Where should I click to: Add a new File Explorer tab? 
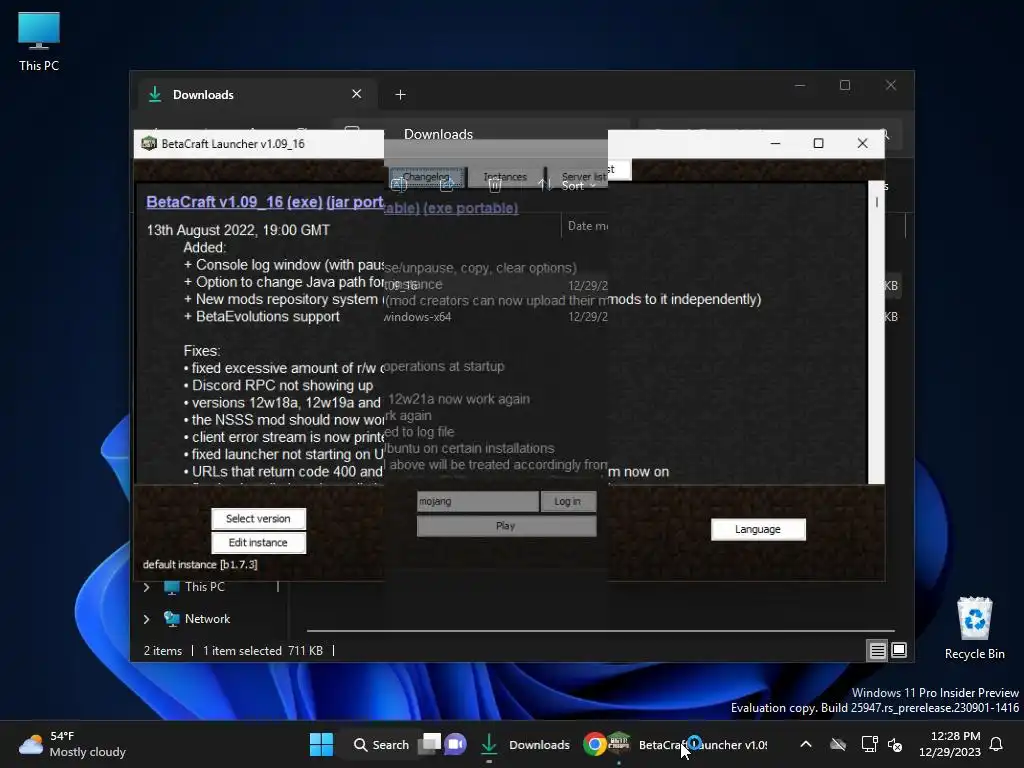(x=400, y=95)
